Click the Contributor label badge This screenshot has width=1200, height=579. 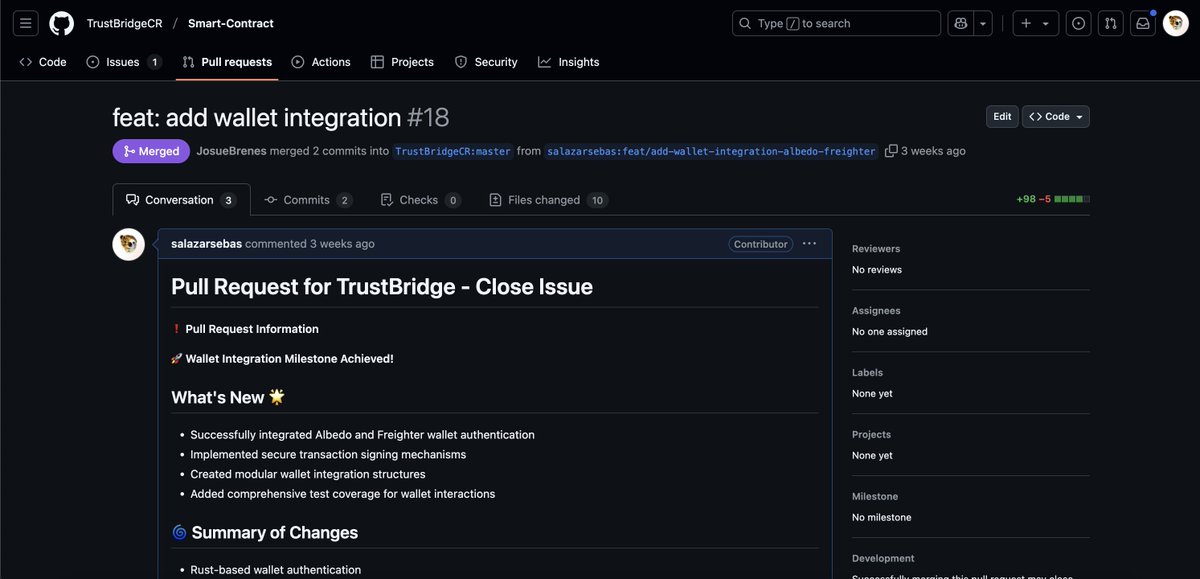point(760,244)
